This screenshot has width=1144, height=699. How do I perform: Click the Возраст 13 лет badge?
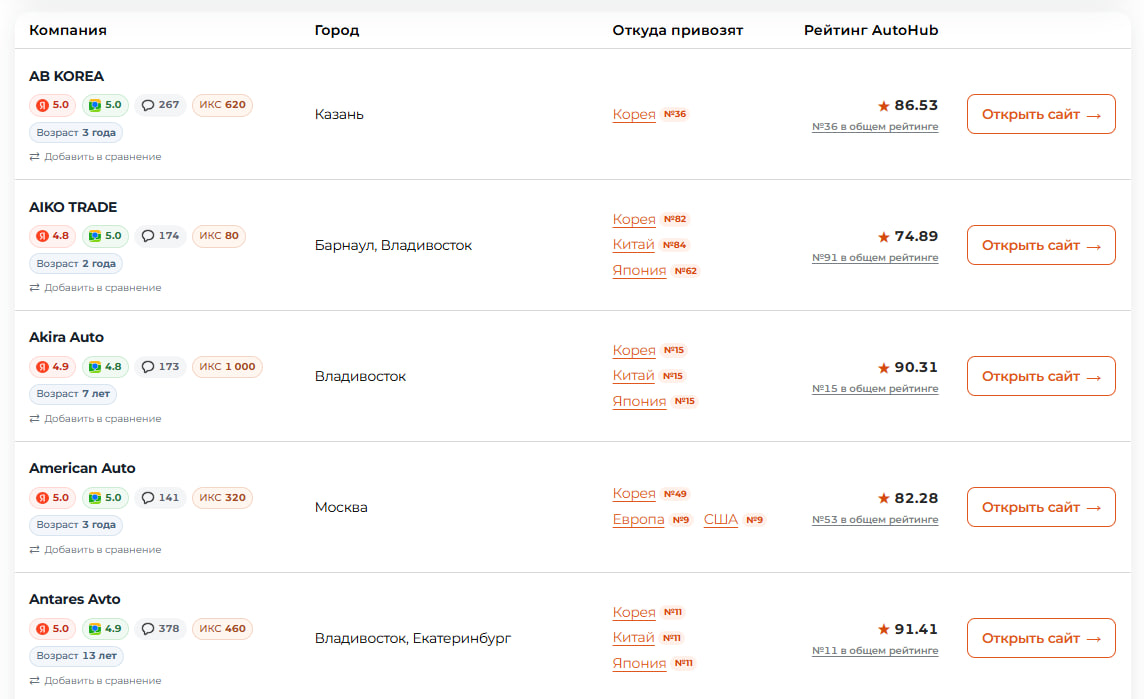tap(77, 656)
